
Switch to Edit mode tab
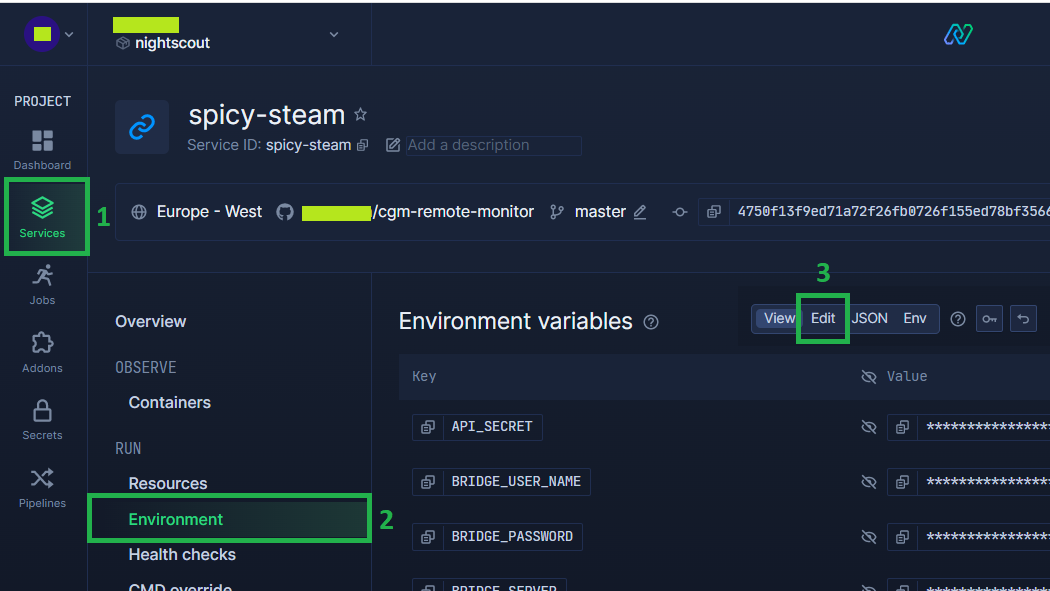(x=823, y=319)
